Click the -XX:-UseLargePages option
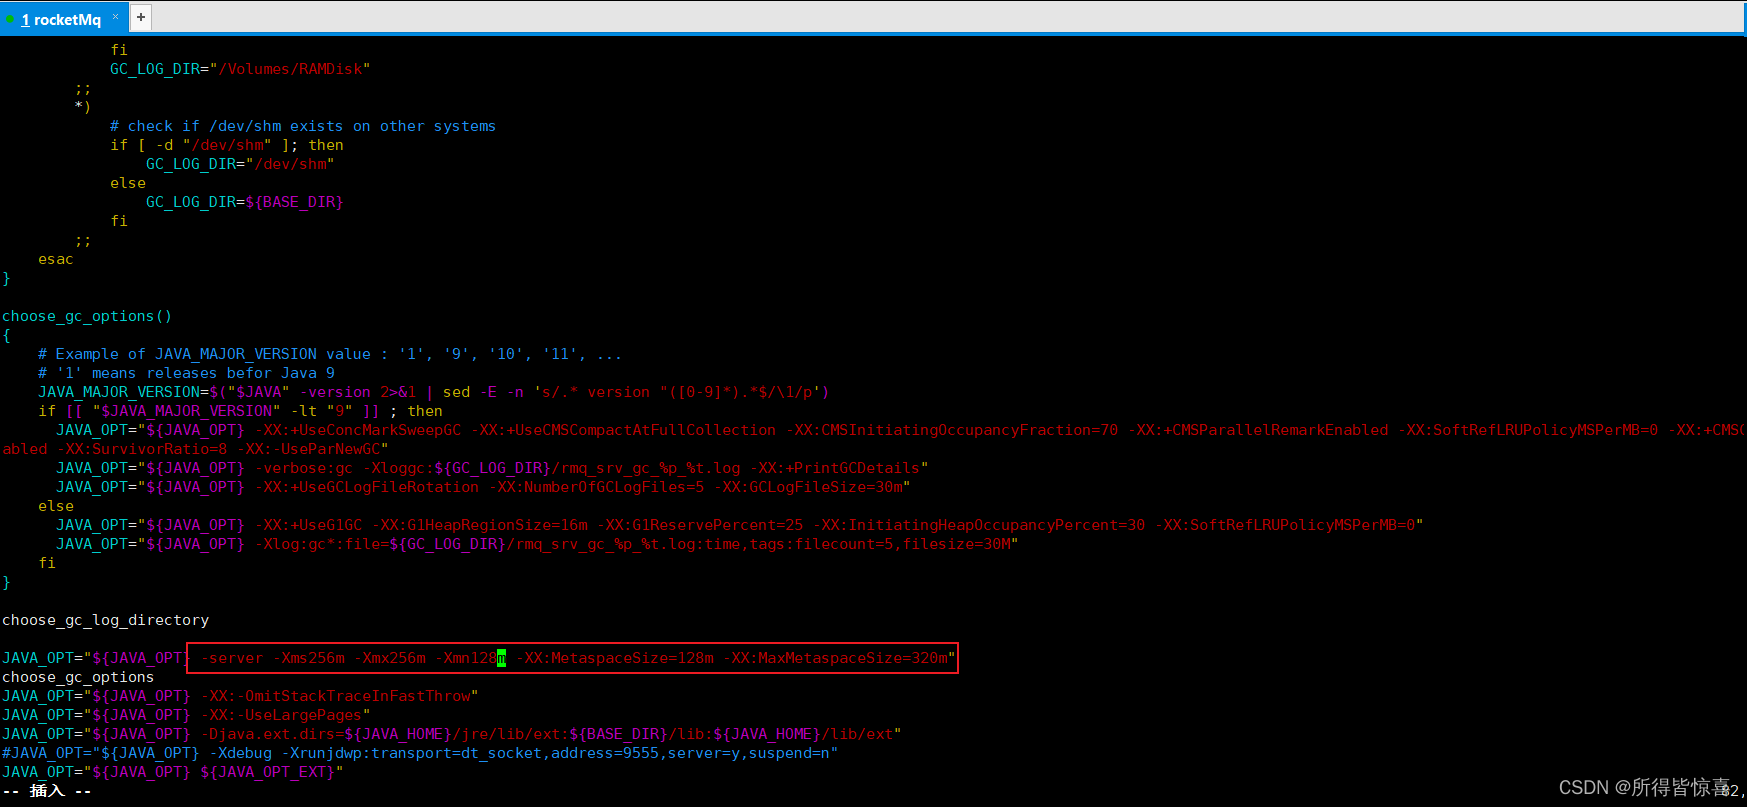 (281, 715)
